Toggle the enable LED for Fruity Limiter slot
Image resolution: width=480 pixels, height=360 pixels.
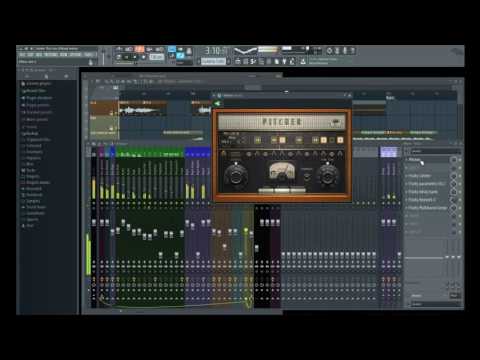click(x=460, y=176)
